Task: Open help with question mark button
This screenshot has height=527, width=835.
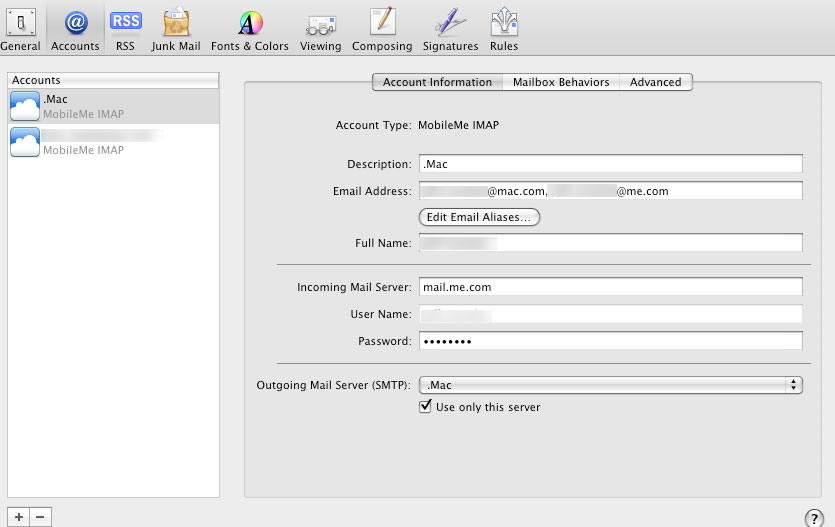Action: pyautogui.click(x=814, y=518)
